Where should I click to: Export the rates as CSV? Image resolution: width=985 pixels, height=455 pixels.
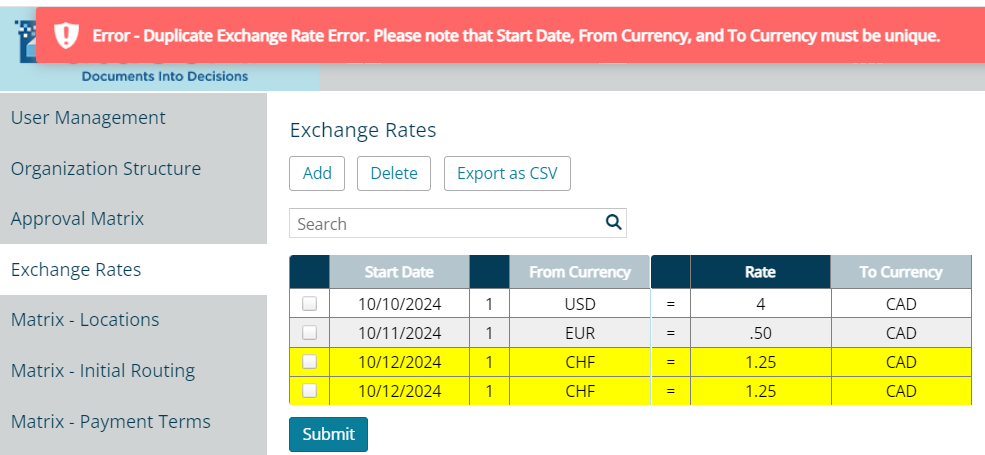tap(507, 173)
